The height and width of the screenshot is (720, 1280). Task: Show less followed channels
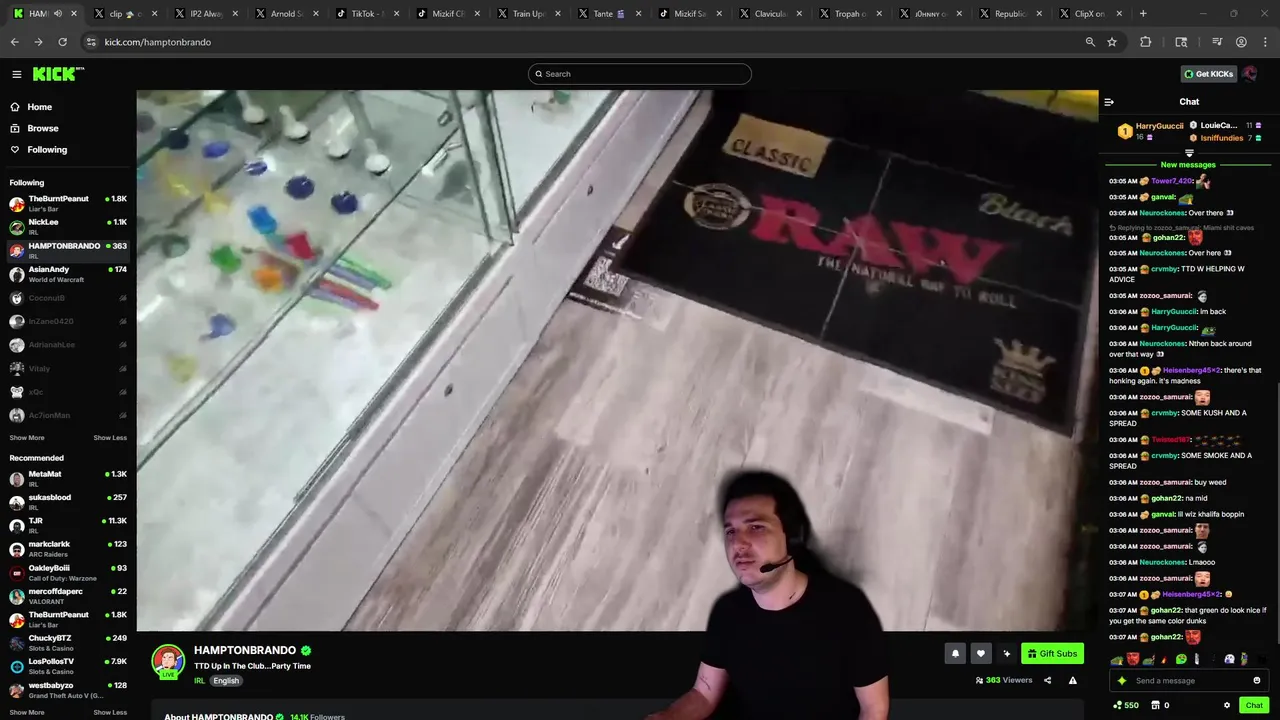(x=110, y=438)
